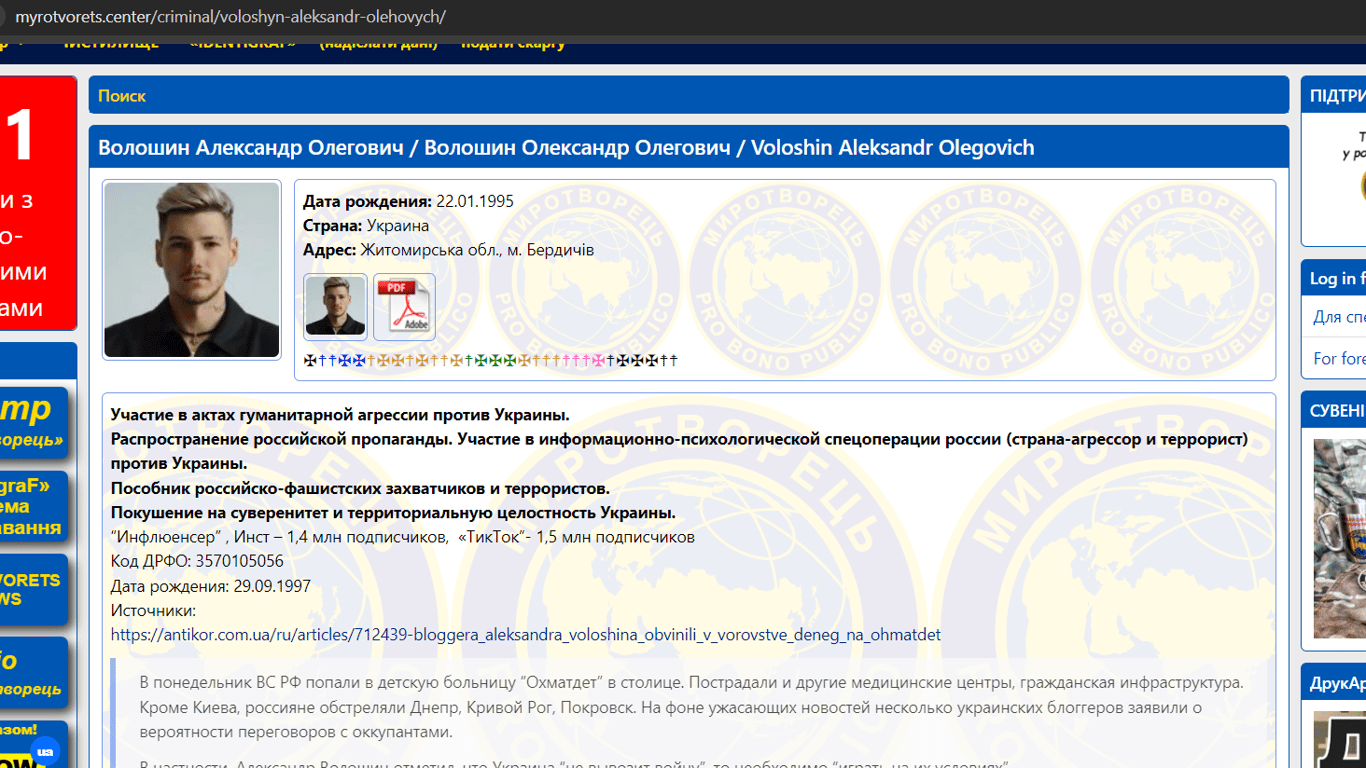This screenshot has height=768, width=1366.
Task: Click the small portrait thumbnail beside the PDF icon
Action: 335,306
